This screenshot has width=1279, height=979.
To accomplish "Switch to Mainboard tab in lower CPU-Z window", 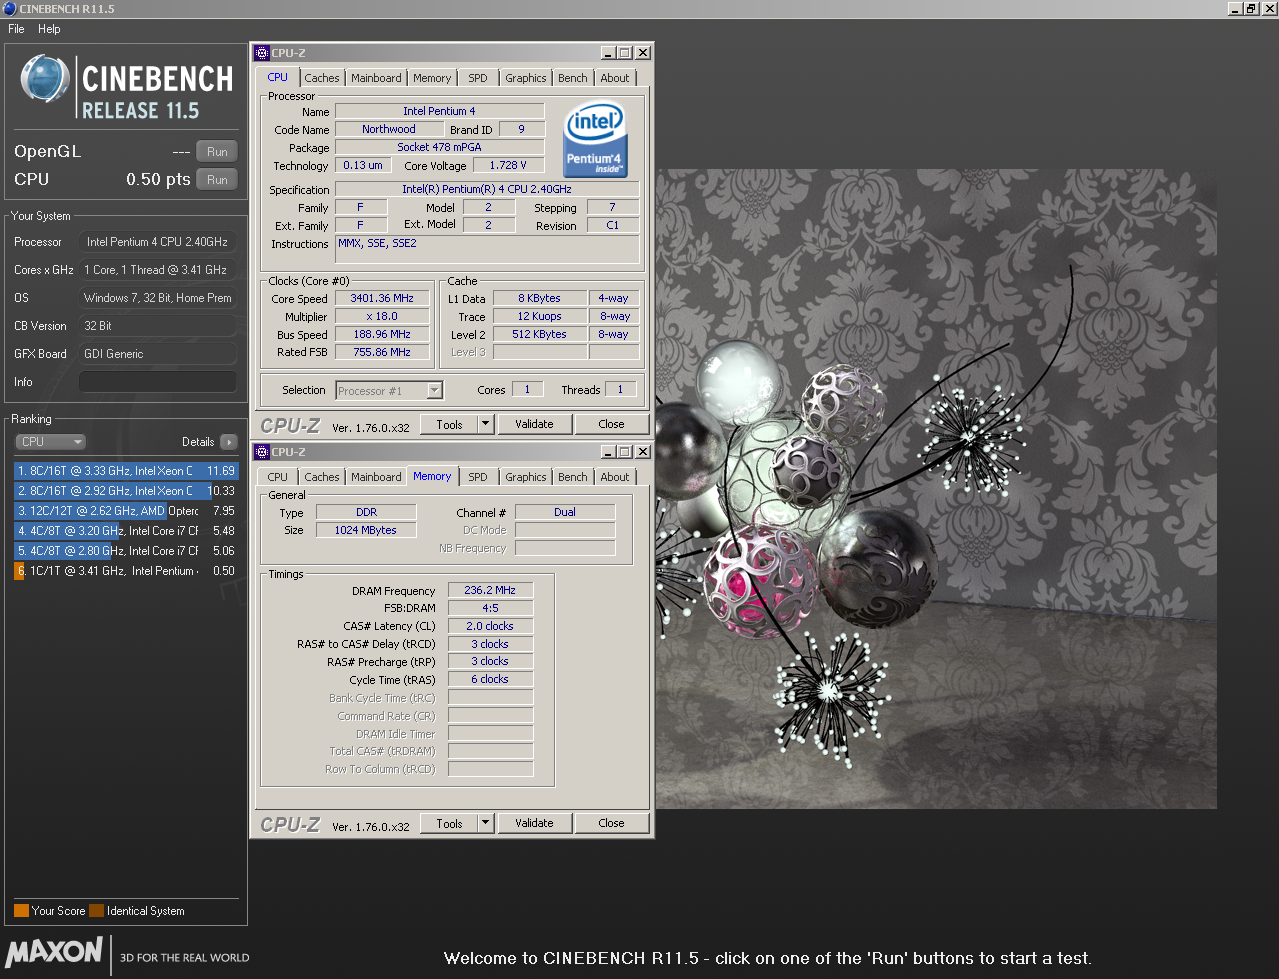I will pos(376,477).
